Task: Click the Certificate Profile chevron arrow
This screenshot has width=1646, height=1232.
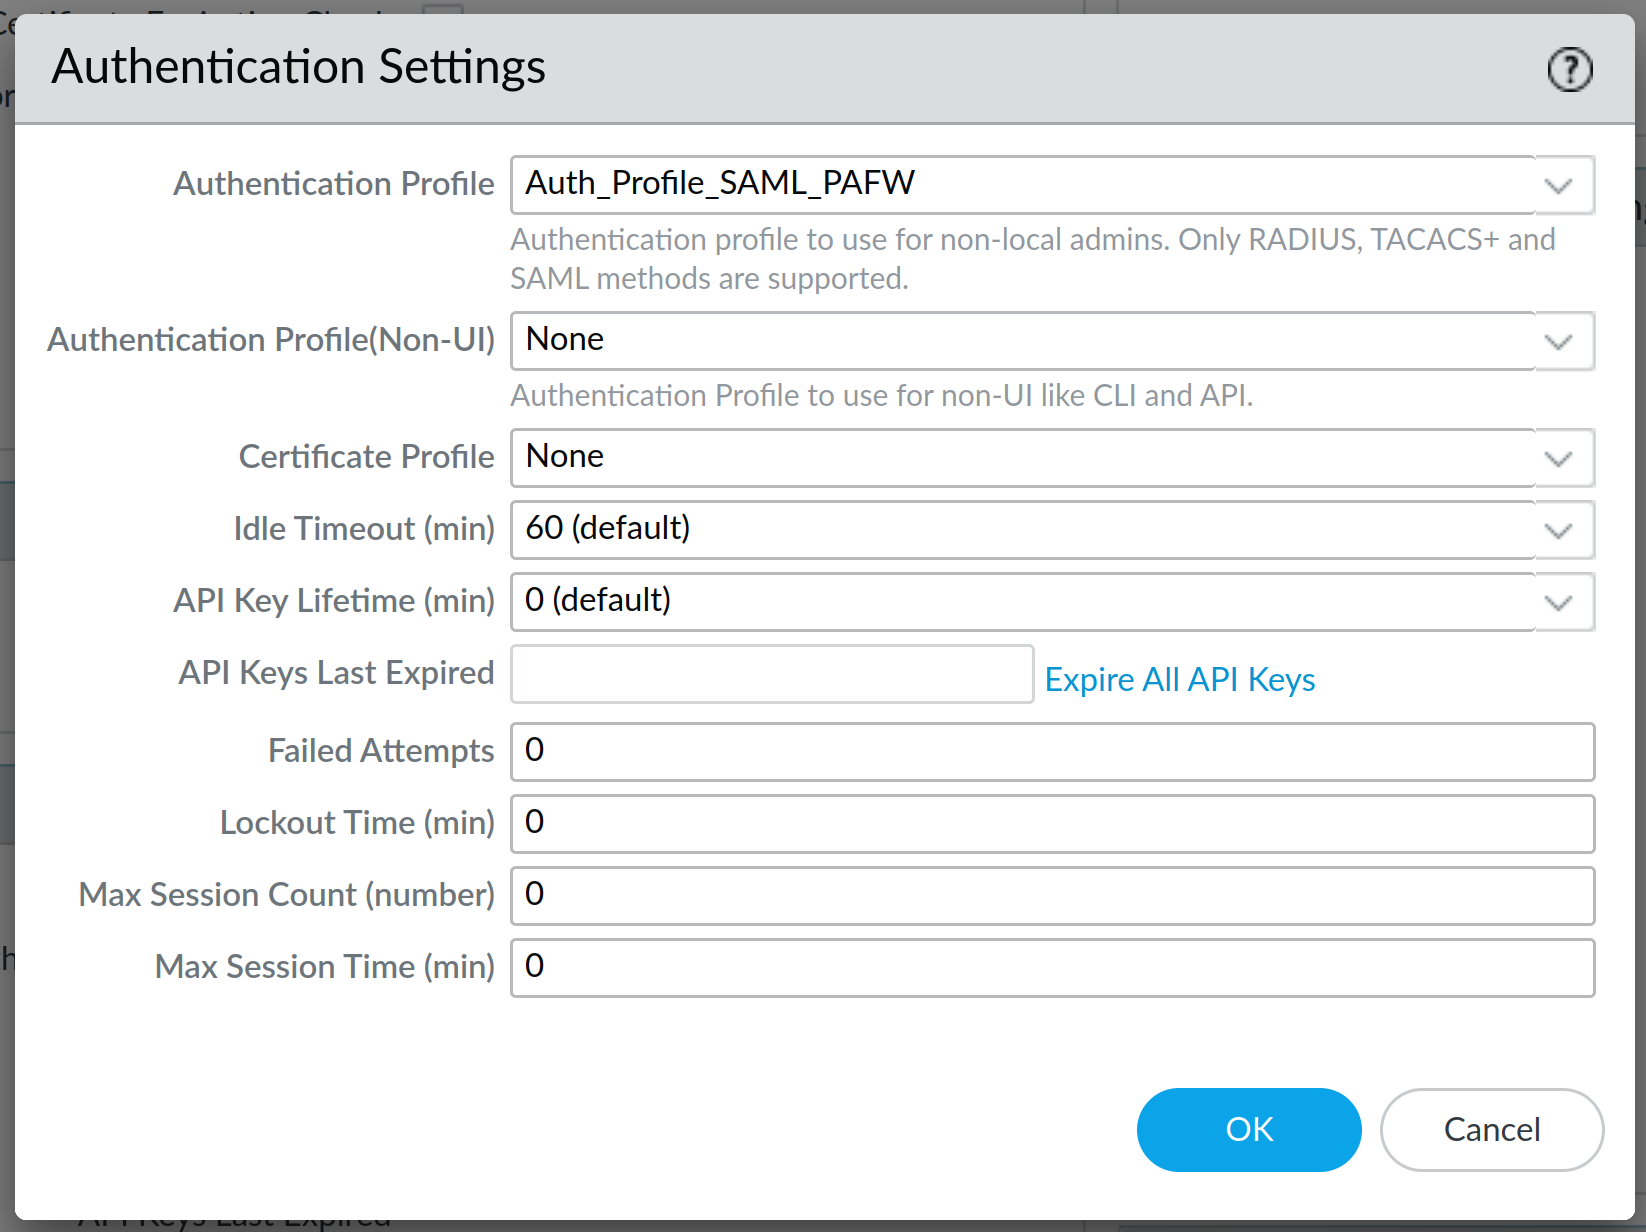Action: point(1557,458)
